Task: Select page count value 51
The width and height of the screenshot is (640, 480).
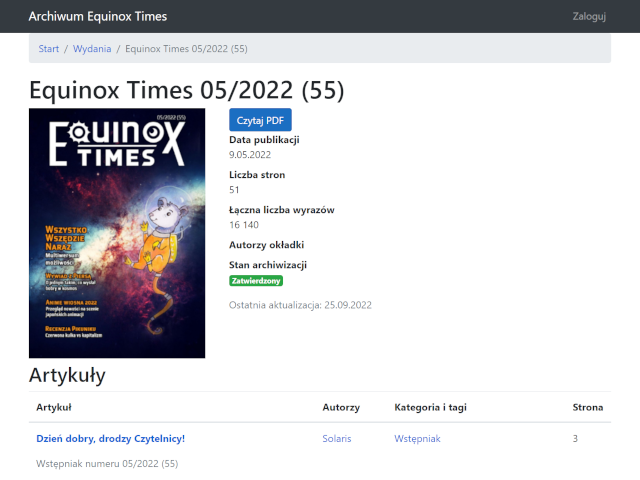Action: tap(234, 190)
